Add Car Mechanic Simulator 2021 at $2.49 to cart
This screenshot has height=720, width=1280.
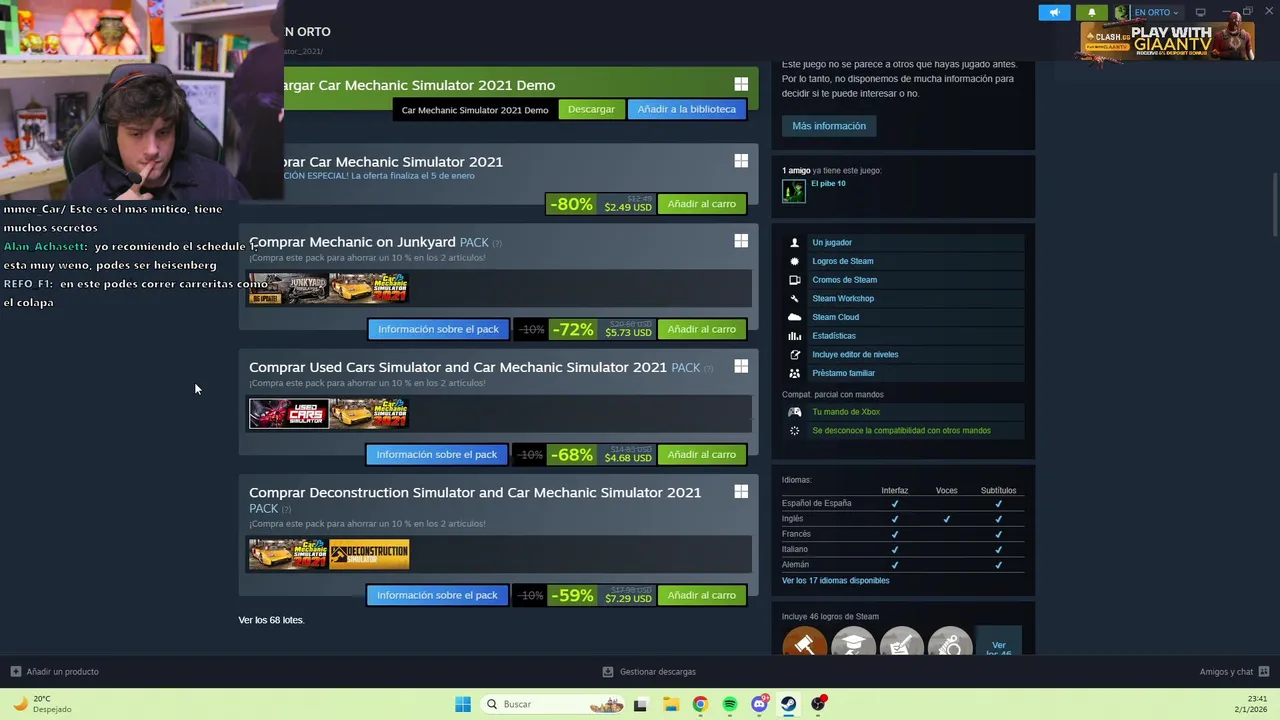coord(701,204)
